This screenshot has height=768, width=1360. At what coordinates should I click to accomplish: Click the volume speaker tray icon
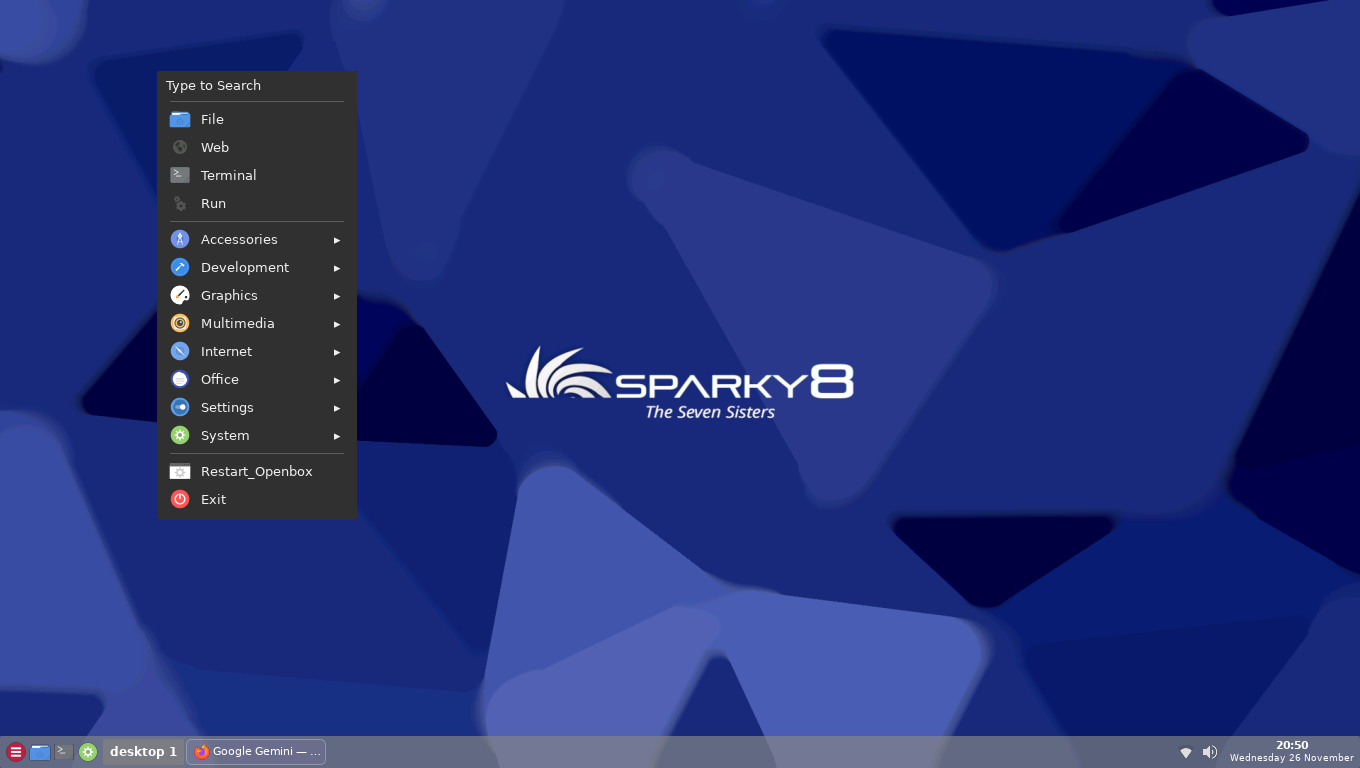click(1210, 752)
